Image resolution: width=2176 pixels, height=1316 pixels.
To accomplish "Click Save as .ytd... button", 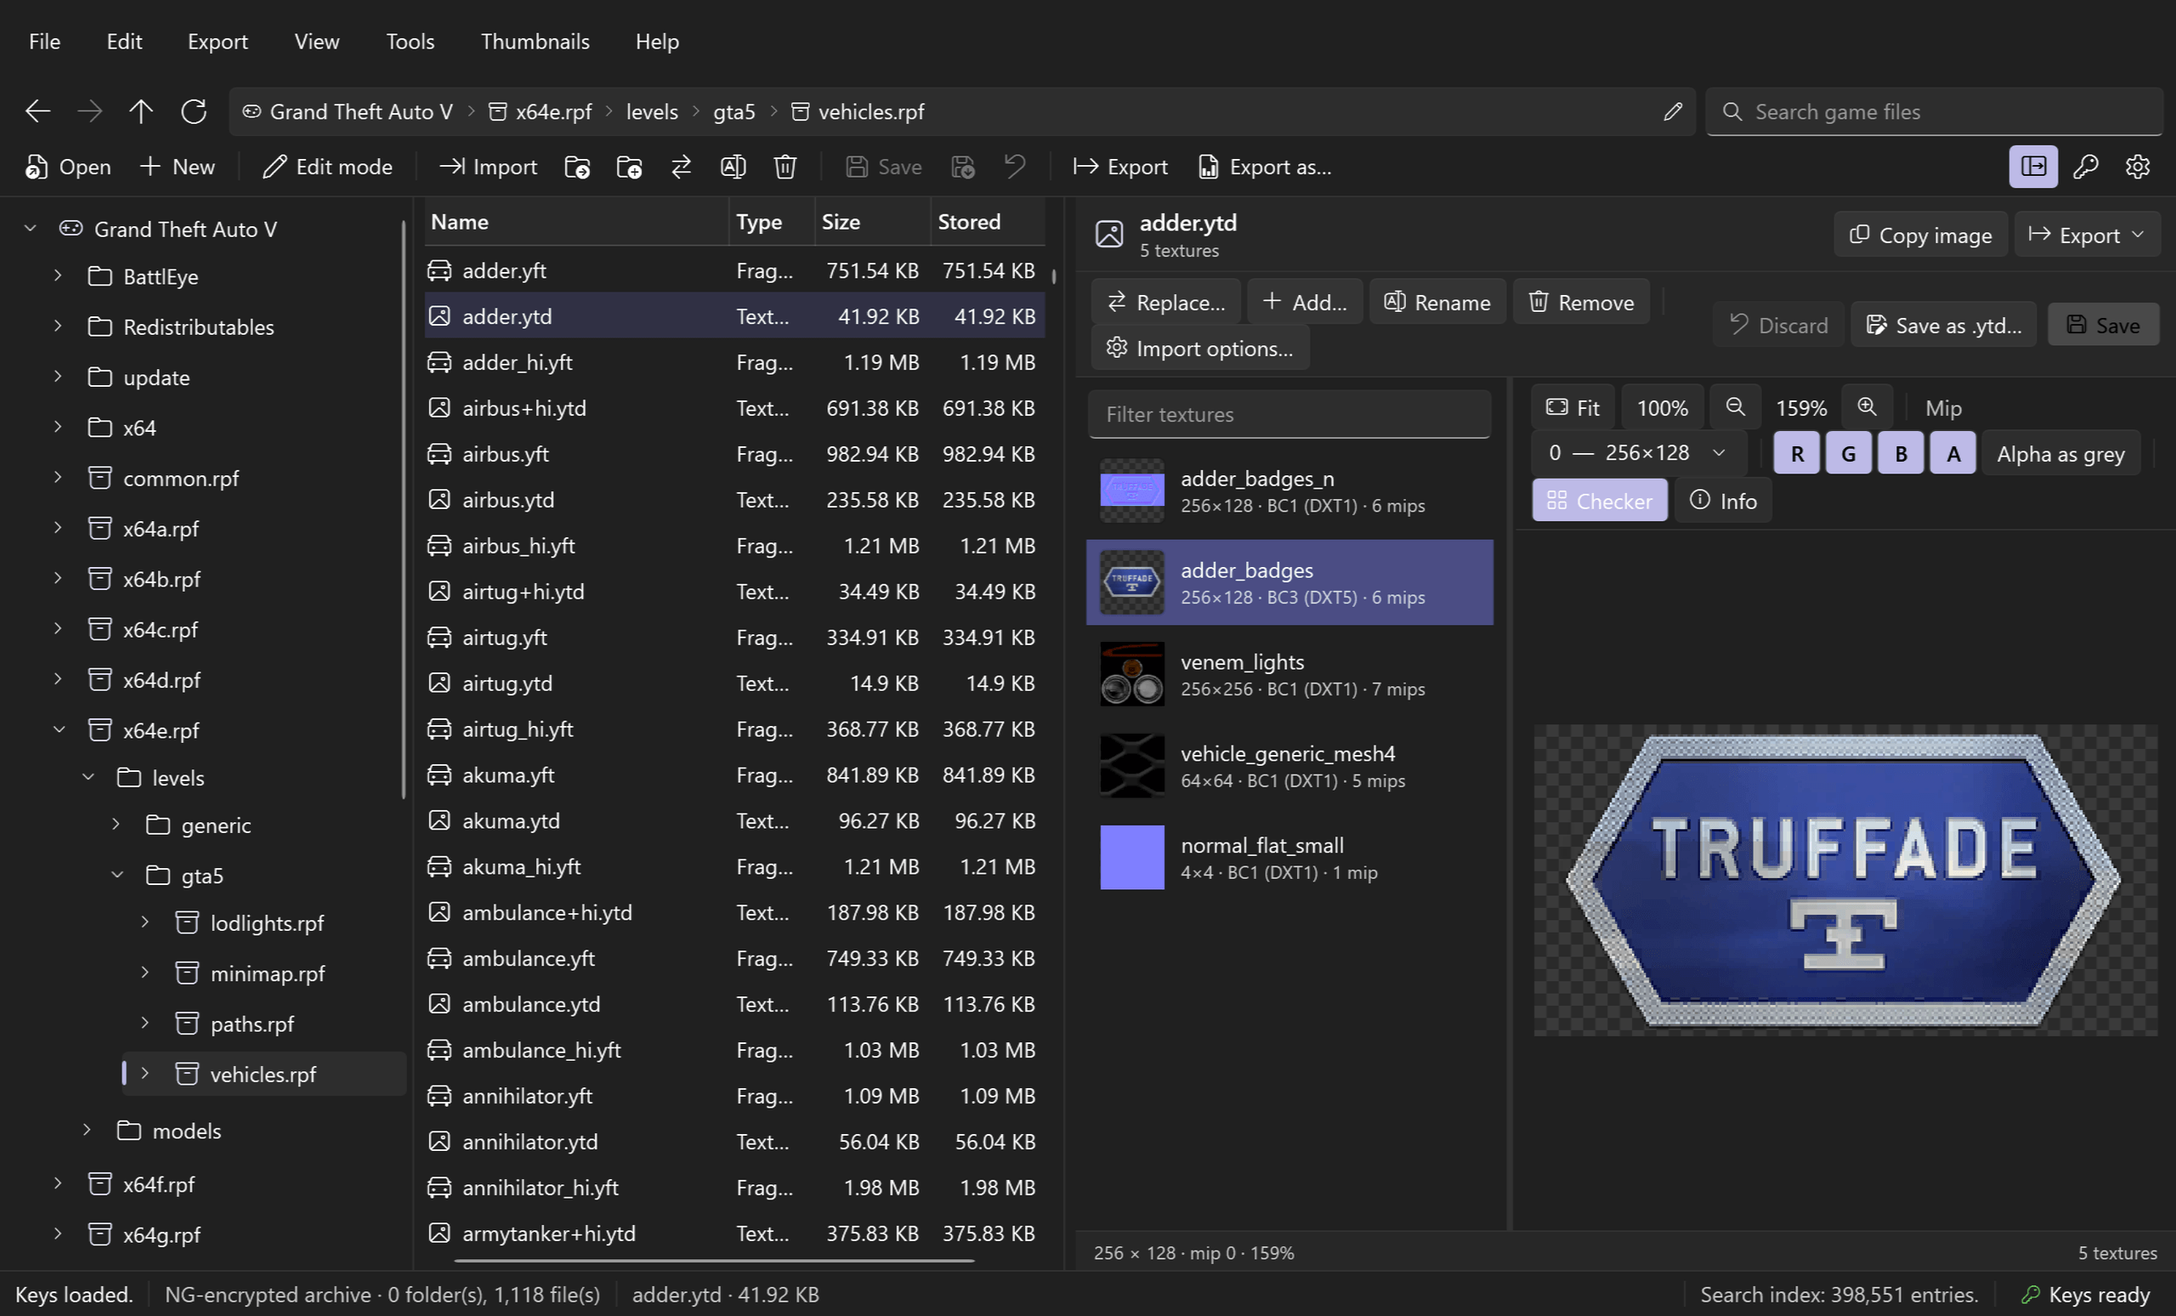I will [x=1944, y=325].
